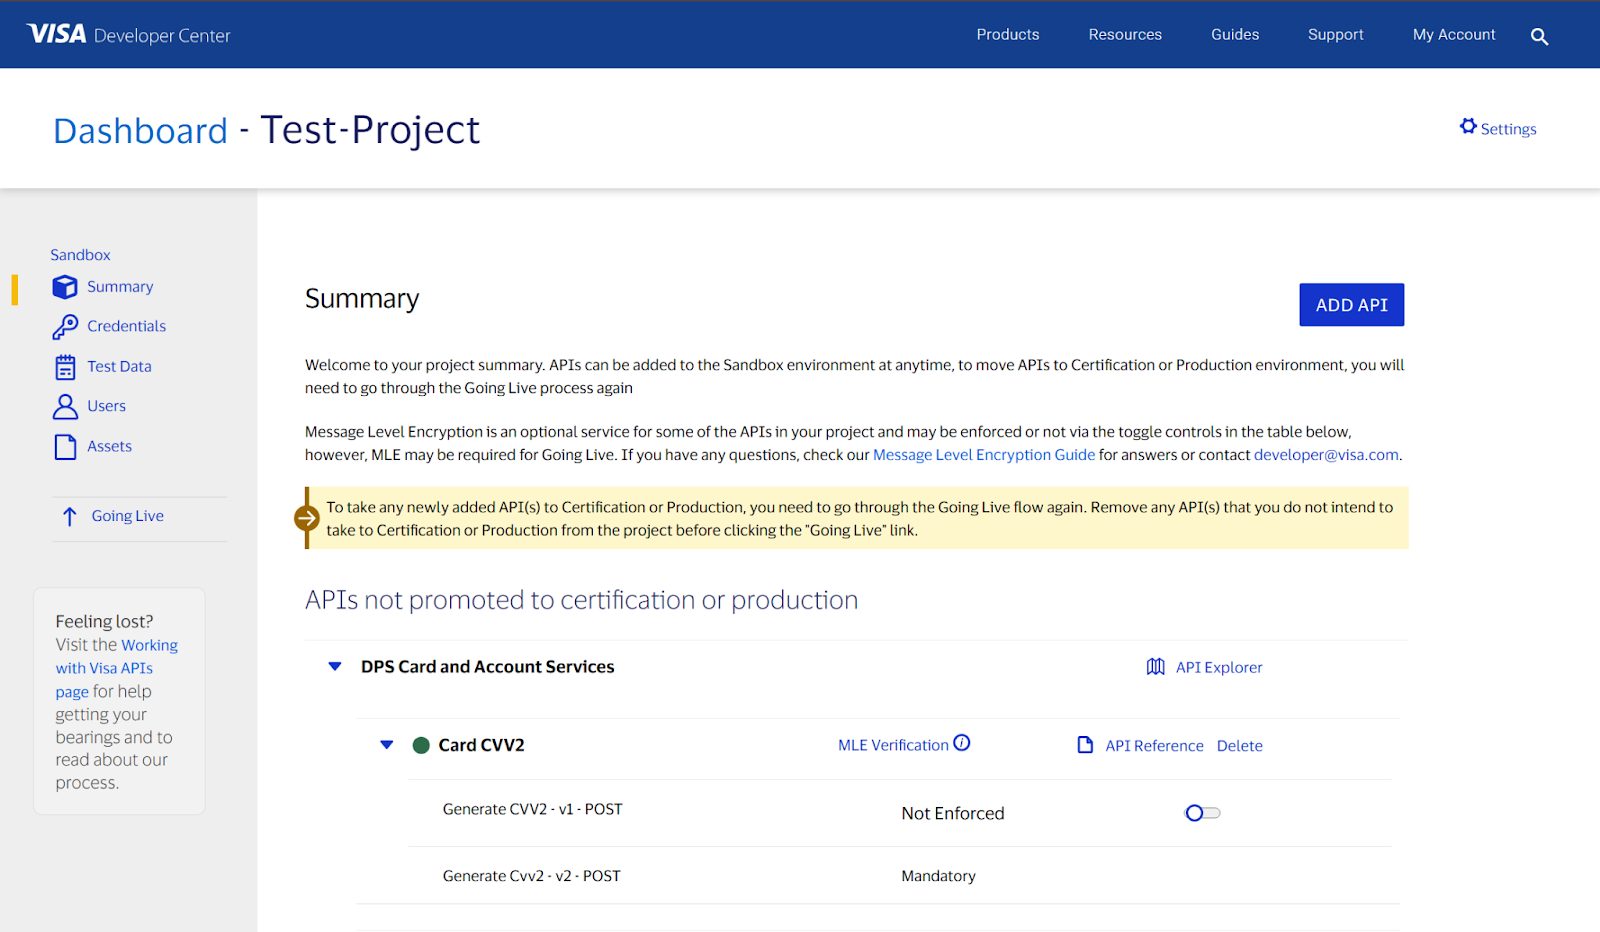This screenshot has height=932, width=1600.
Task: Select Users in the sidebar
Action: point(106,406)
